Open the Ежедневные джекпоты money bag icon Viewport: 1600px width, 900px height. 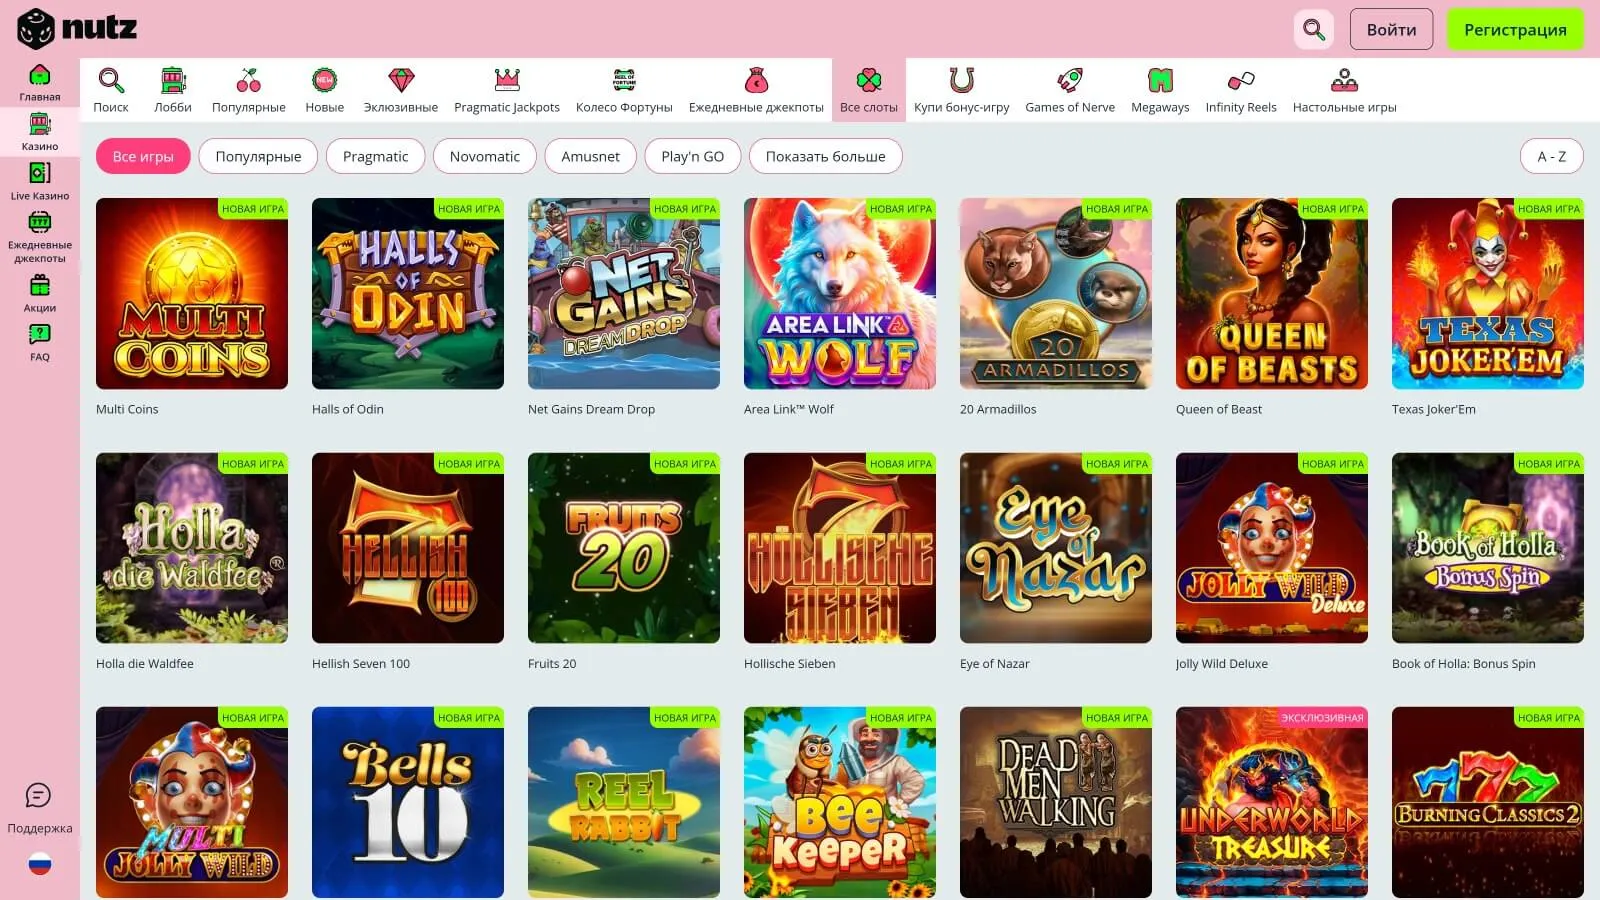[756, 80]
